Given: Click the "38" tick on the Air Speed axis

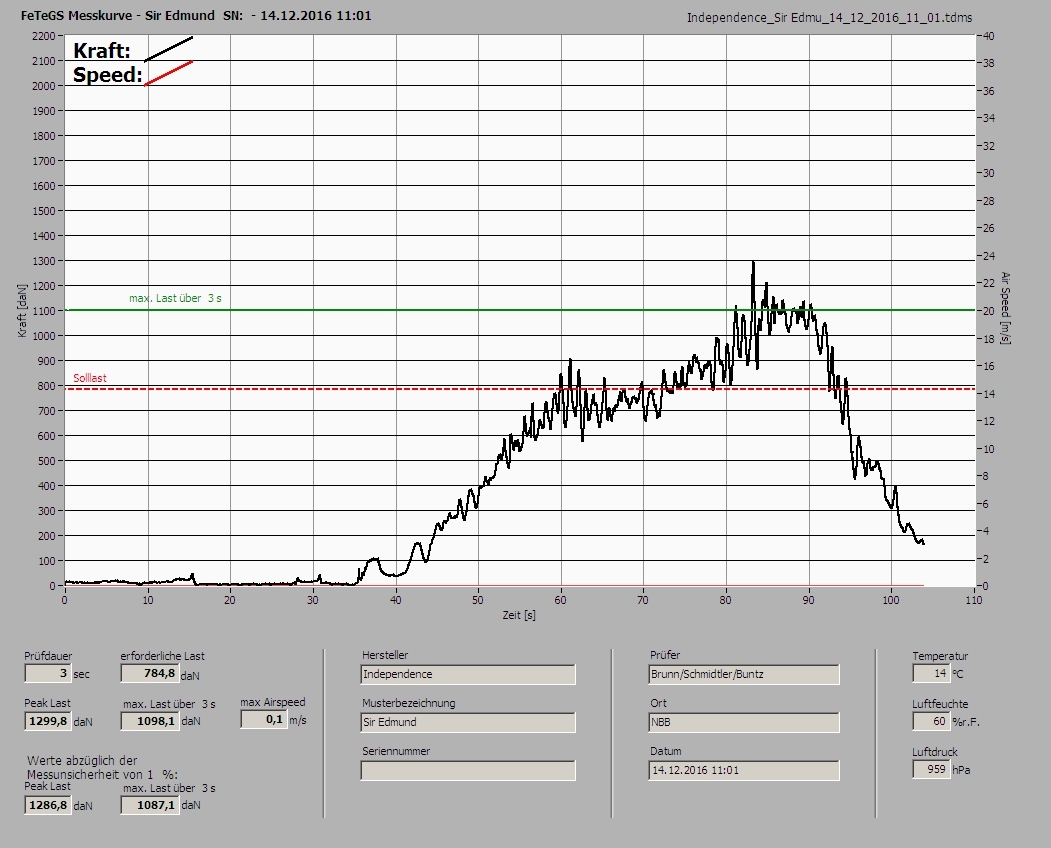Looking at the screenshot, I should tap(989, 63).
